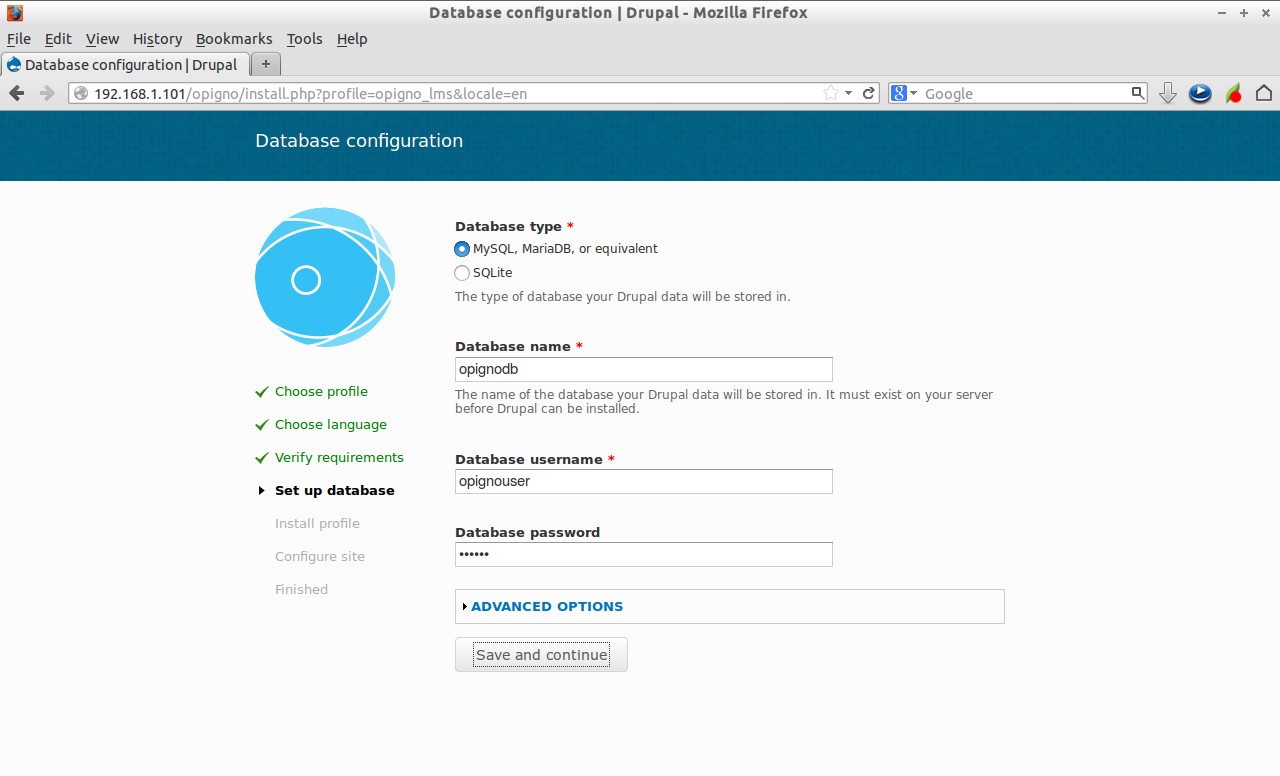Click the Database configuration page heading
Screen dimensions: 1280x776
coord(359,141)
